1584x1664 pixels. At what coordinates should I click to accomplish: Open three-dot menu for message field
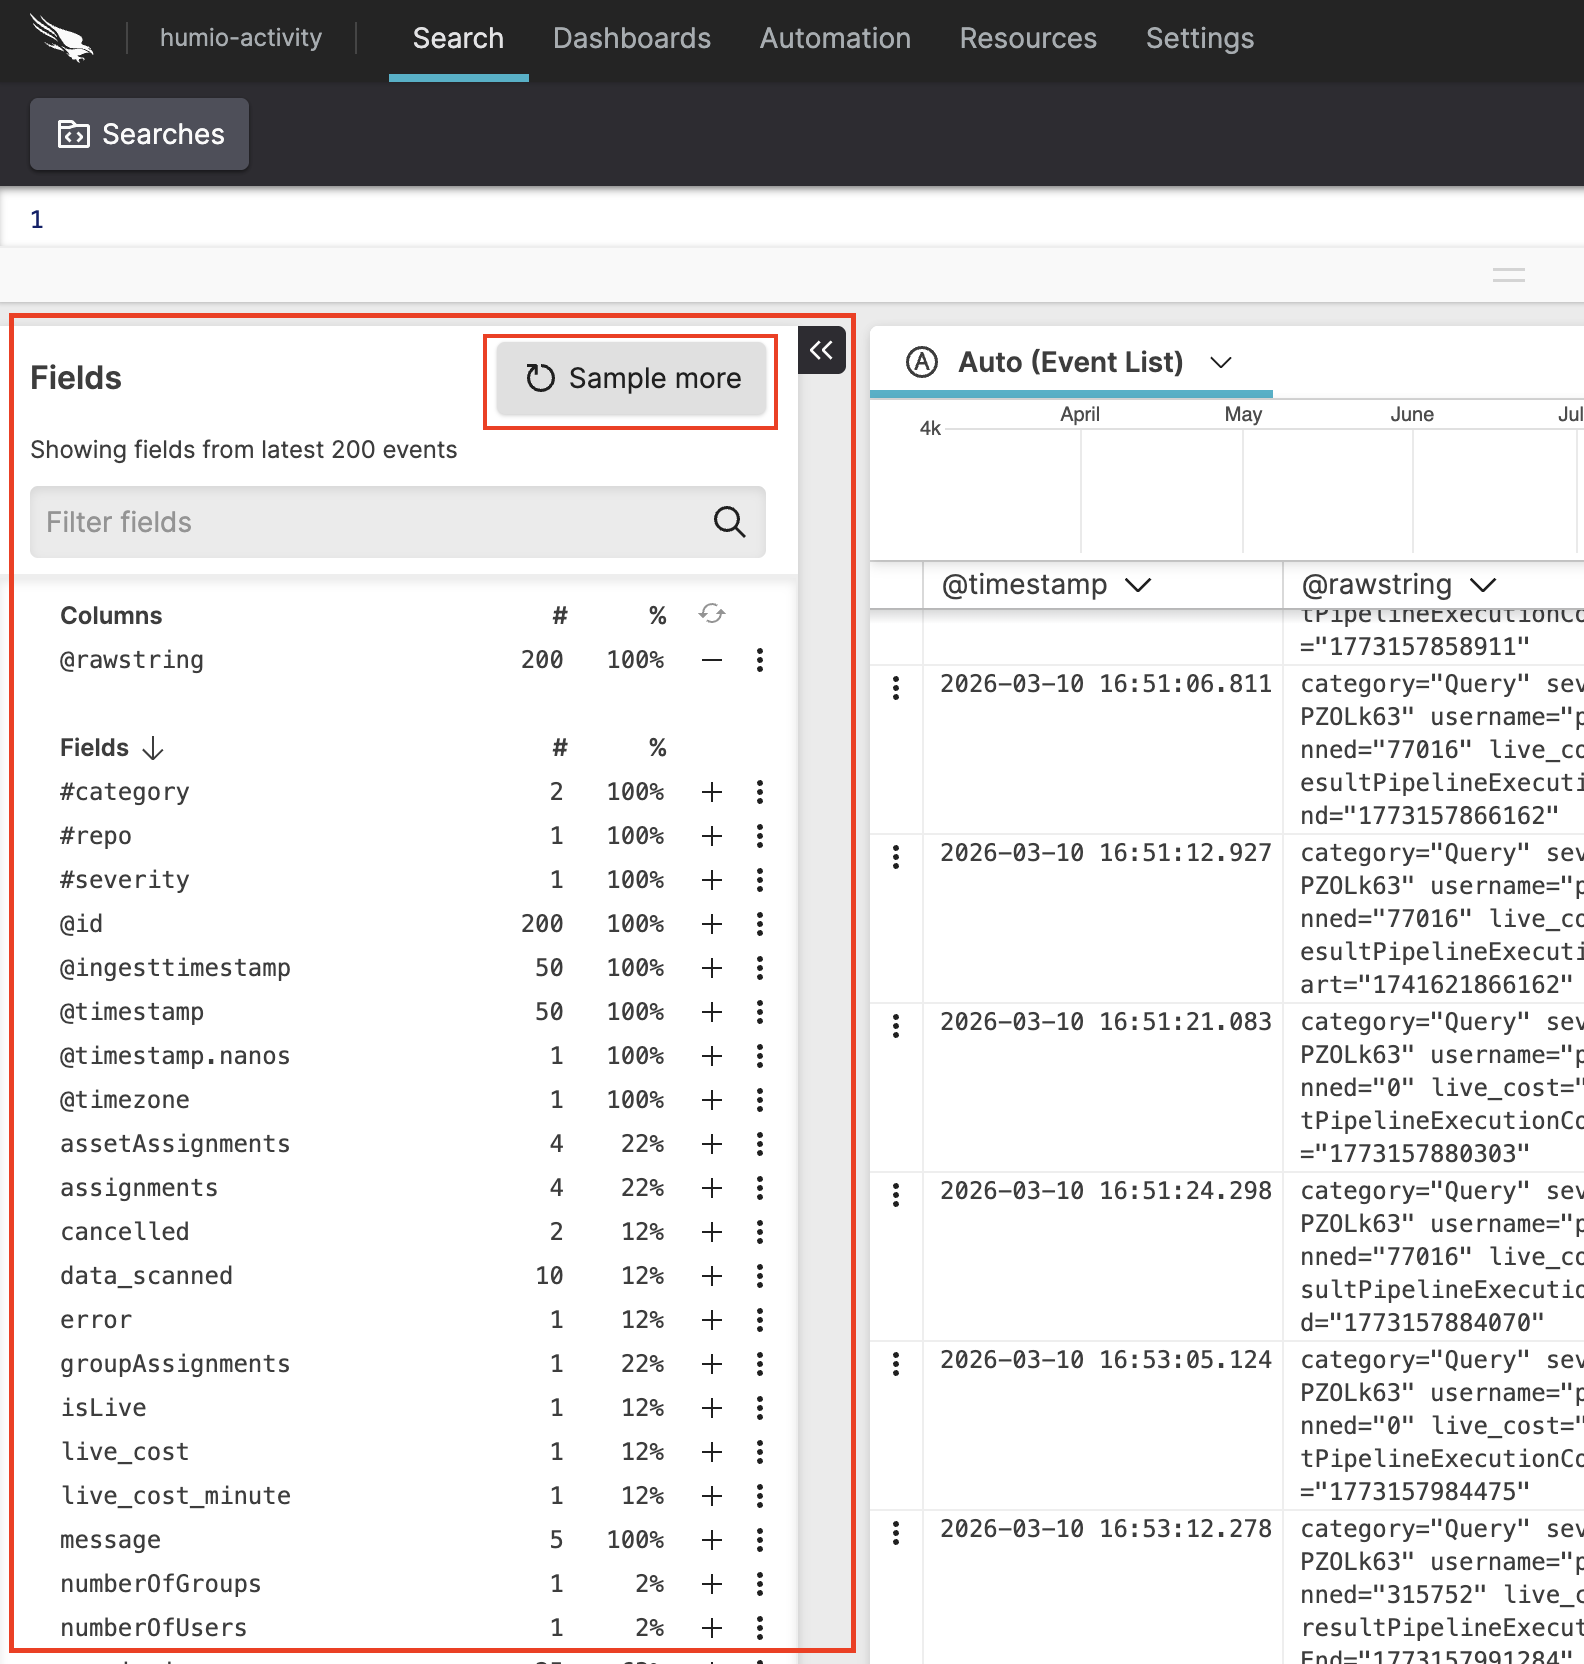[760, 1540]
